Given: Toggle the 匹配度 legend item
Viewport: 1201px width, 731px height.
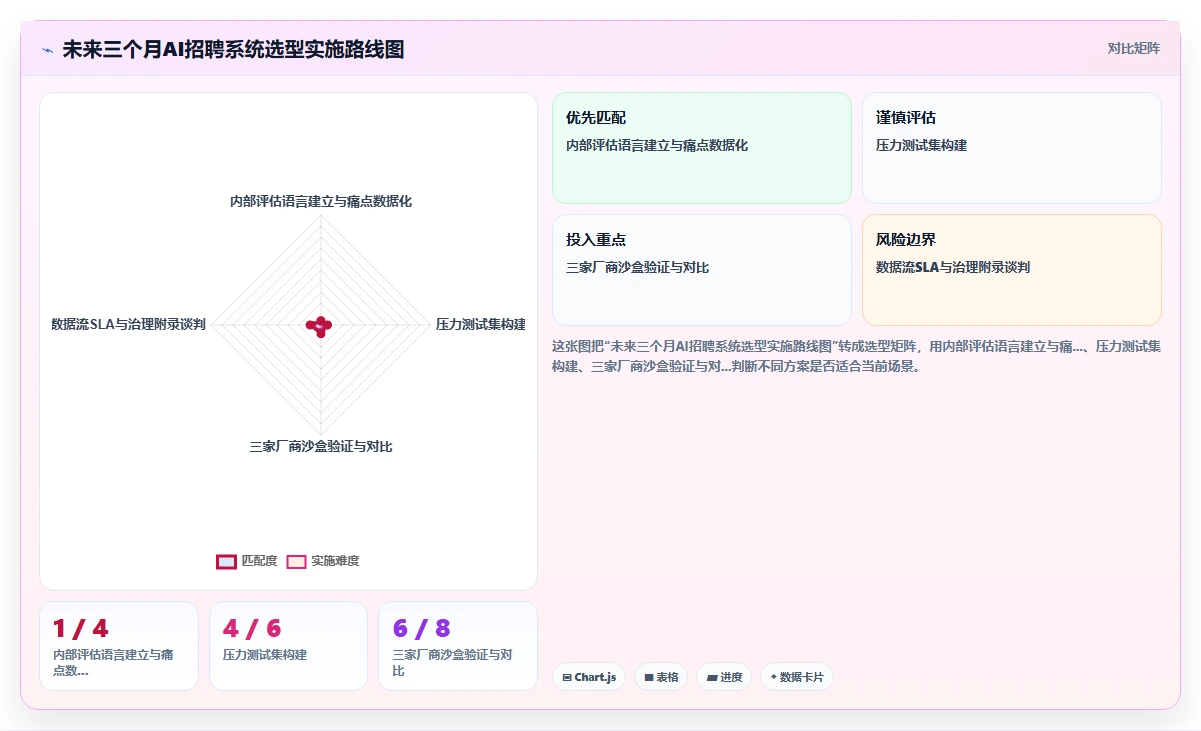Looking at the screenshot, I should [247, 561].
